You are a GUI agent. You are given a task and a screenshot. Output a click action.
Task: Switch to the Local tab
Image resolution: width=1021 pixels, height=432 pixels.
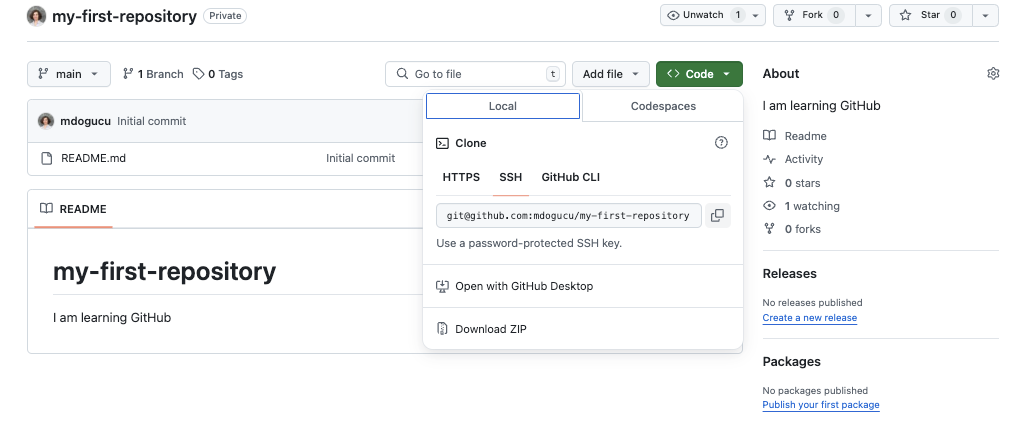pos(503,106)
